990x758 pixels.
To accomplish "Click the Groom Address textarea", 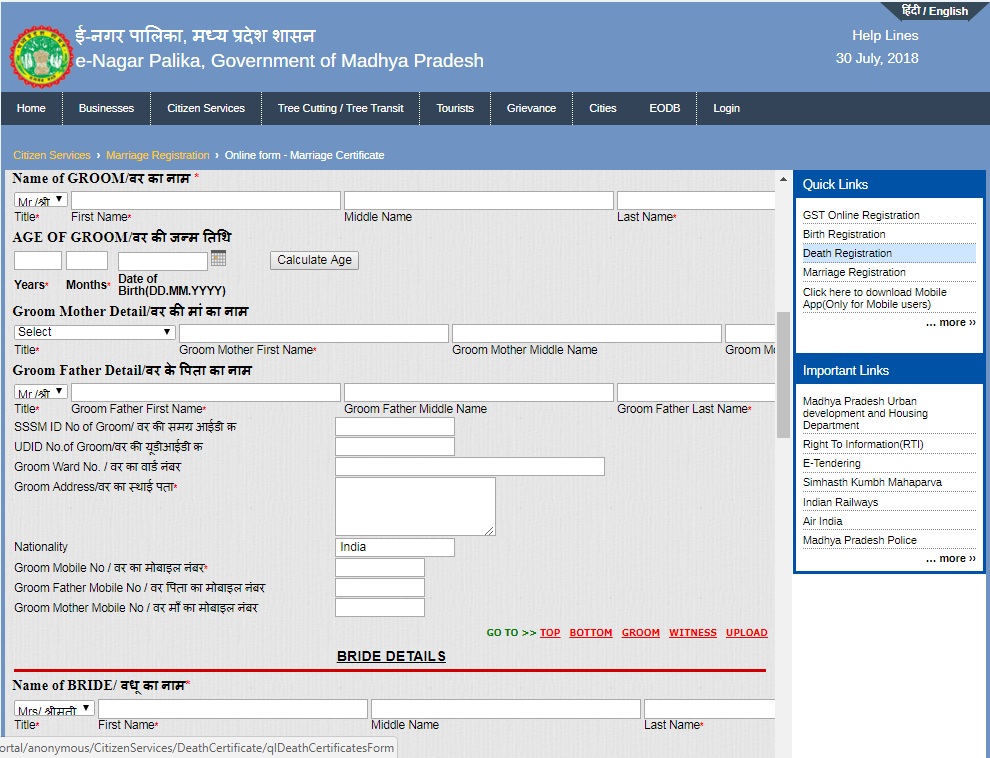I will tap(414, 506).
